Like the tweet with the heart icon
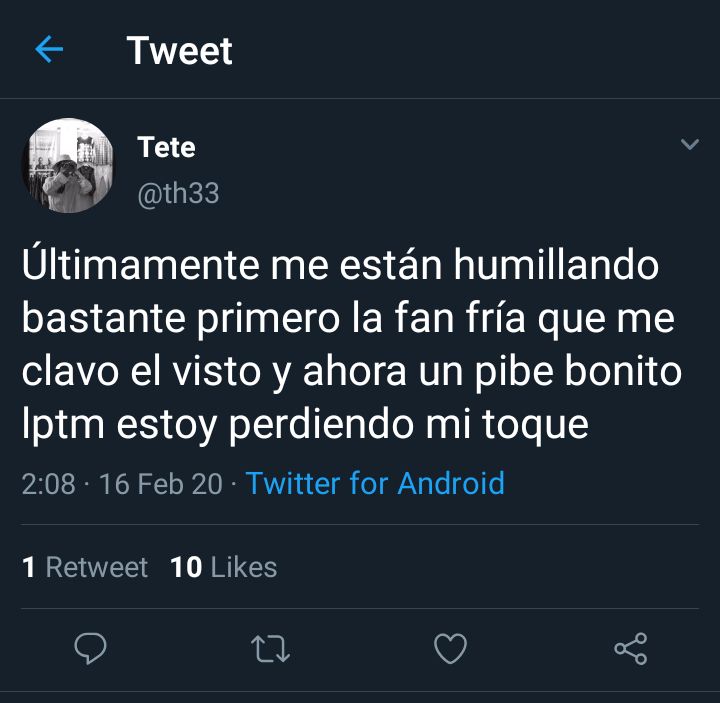Screen dimensions: 720x703 [450, 648]
